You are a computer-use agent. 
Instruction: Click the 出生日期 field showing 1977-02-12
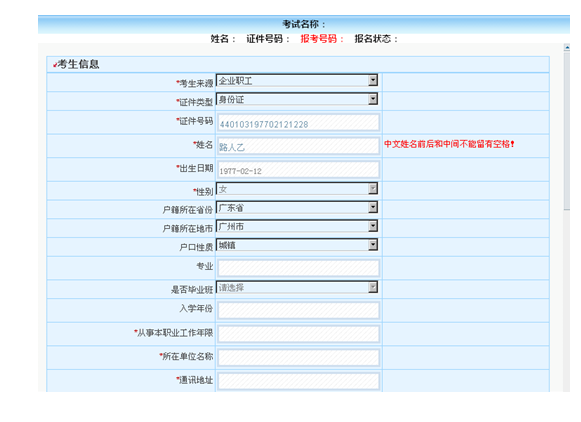click(x=298, y=170)
